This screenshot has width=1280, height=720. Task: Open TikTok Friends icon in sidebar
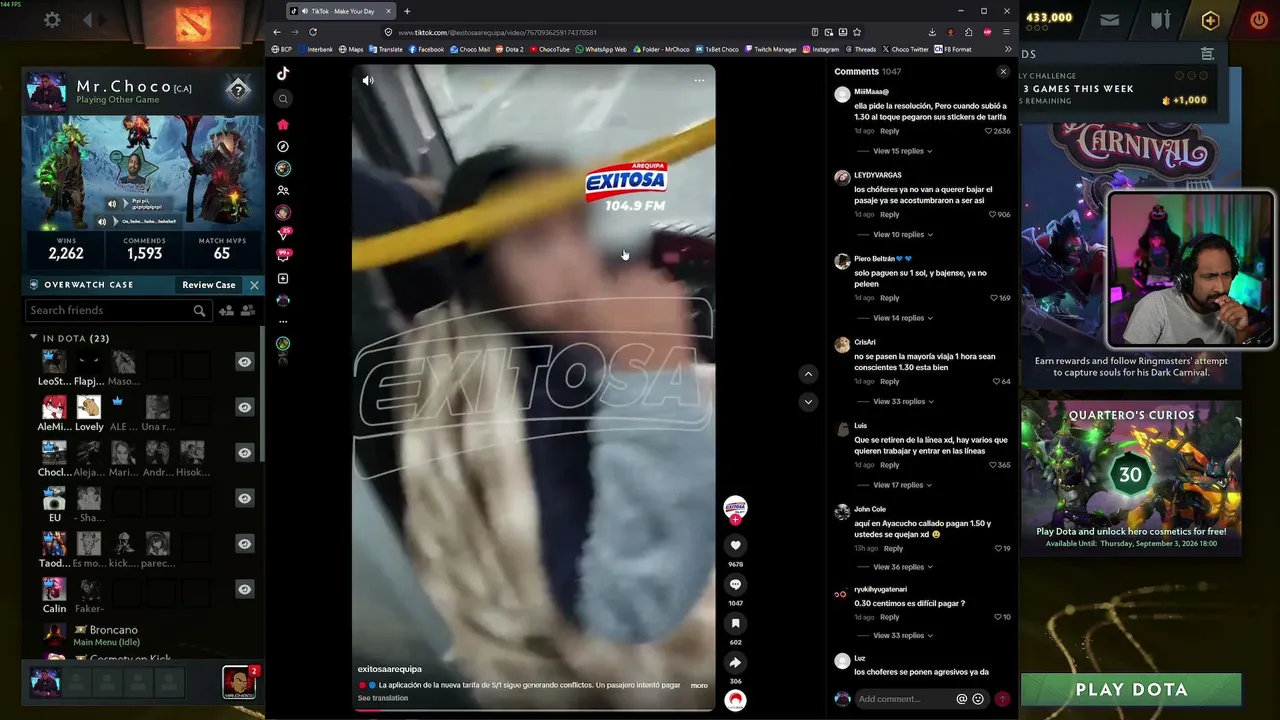click(x=283, y=190)
